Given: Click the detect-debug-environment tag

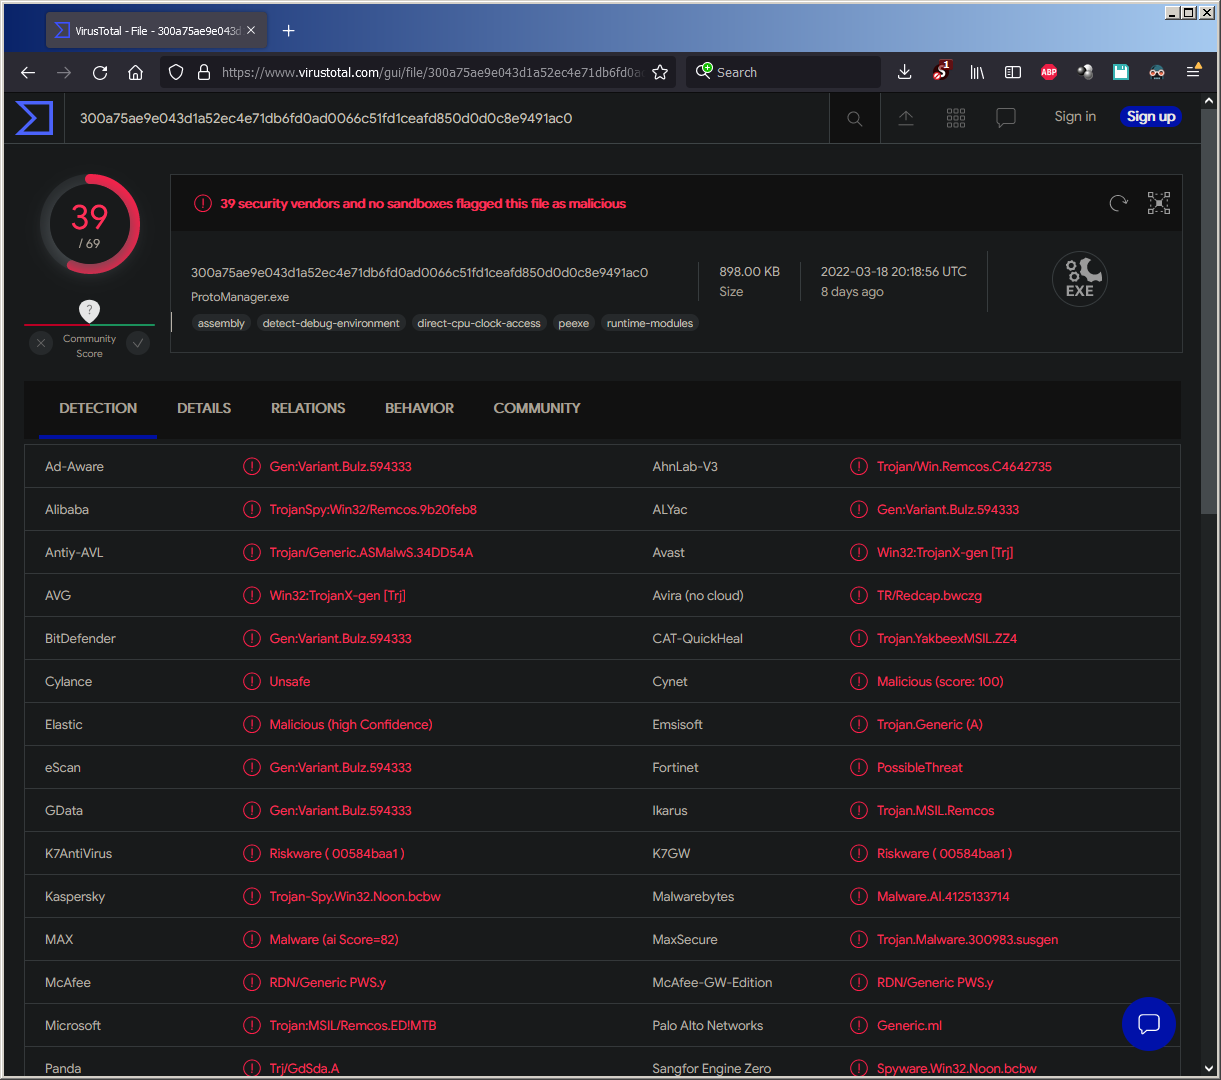Looking at the screenshot, I should [331, 323].
